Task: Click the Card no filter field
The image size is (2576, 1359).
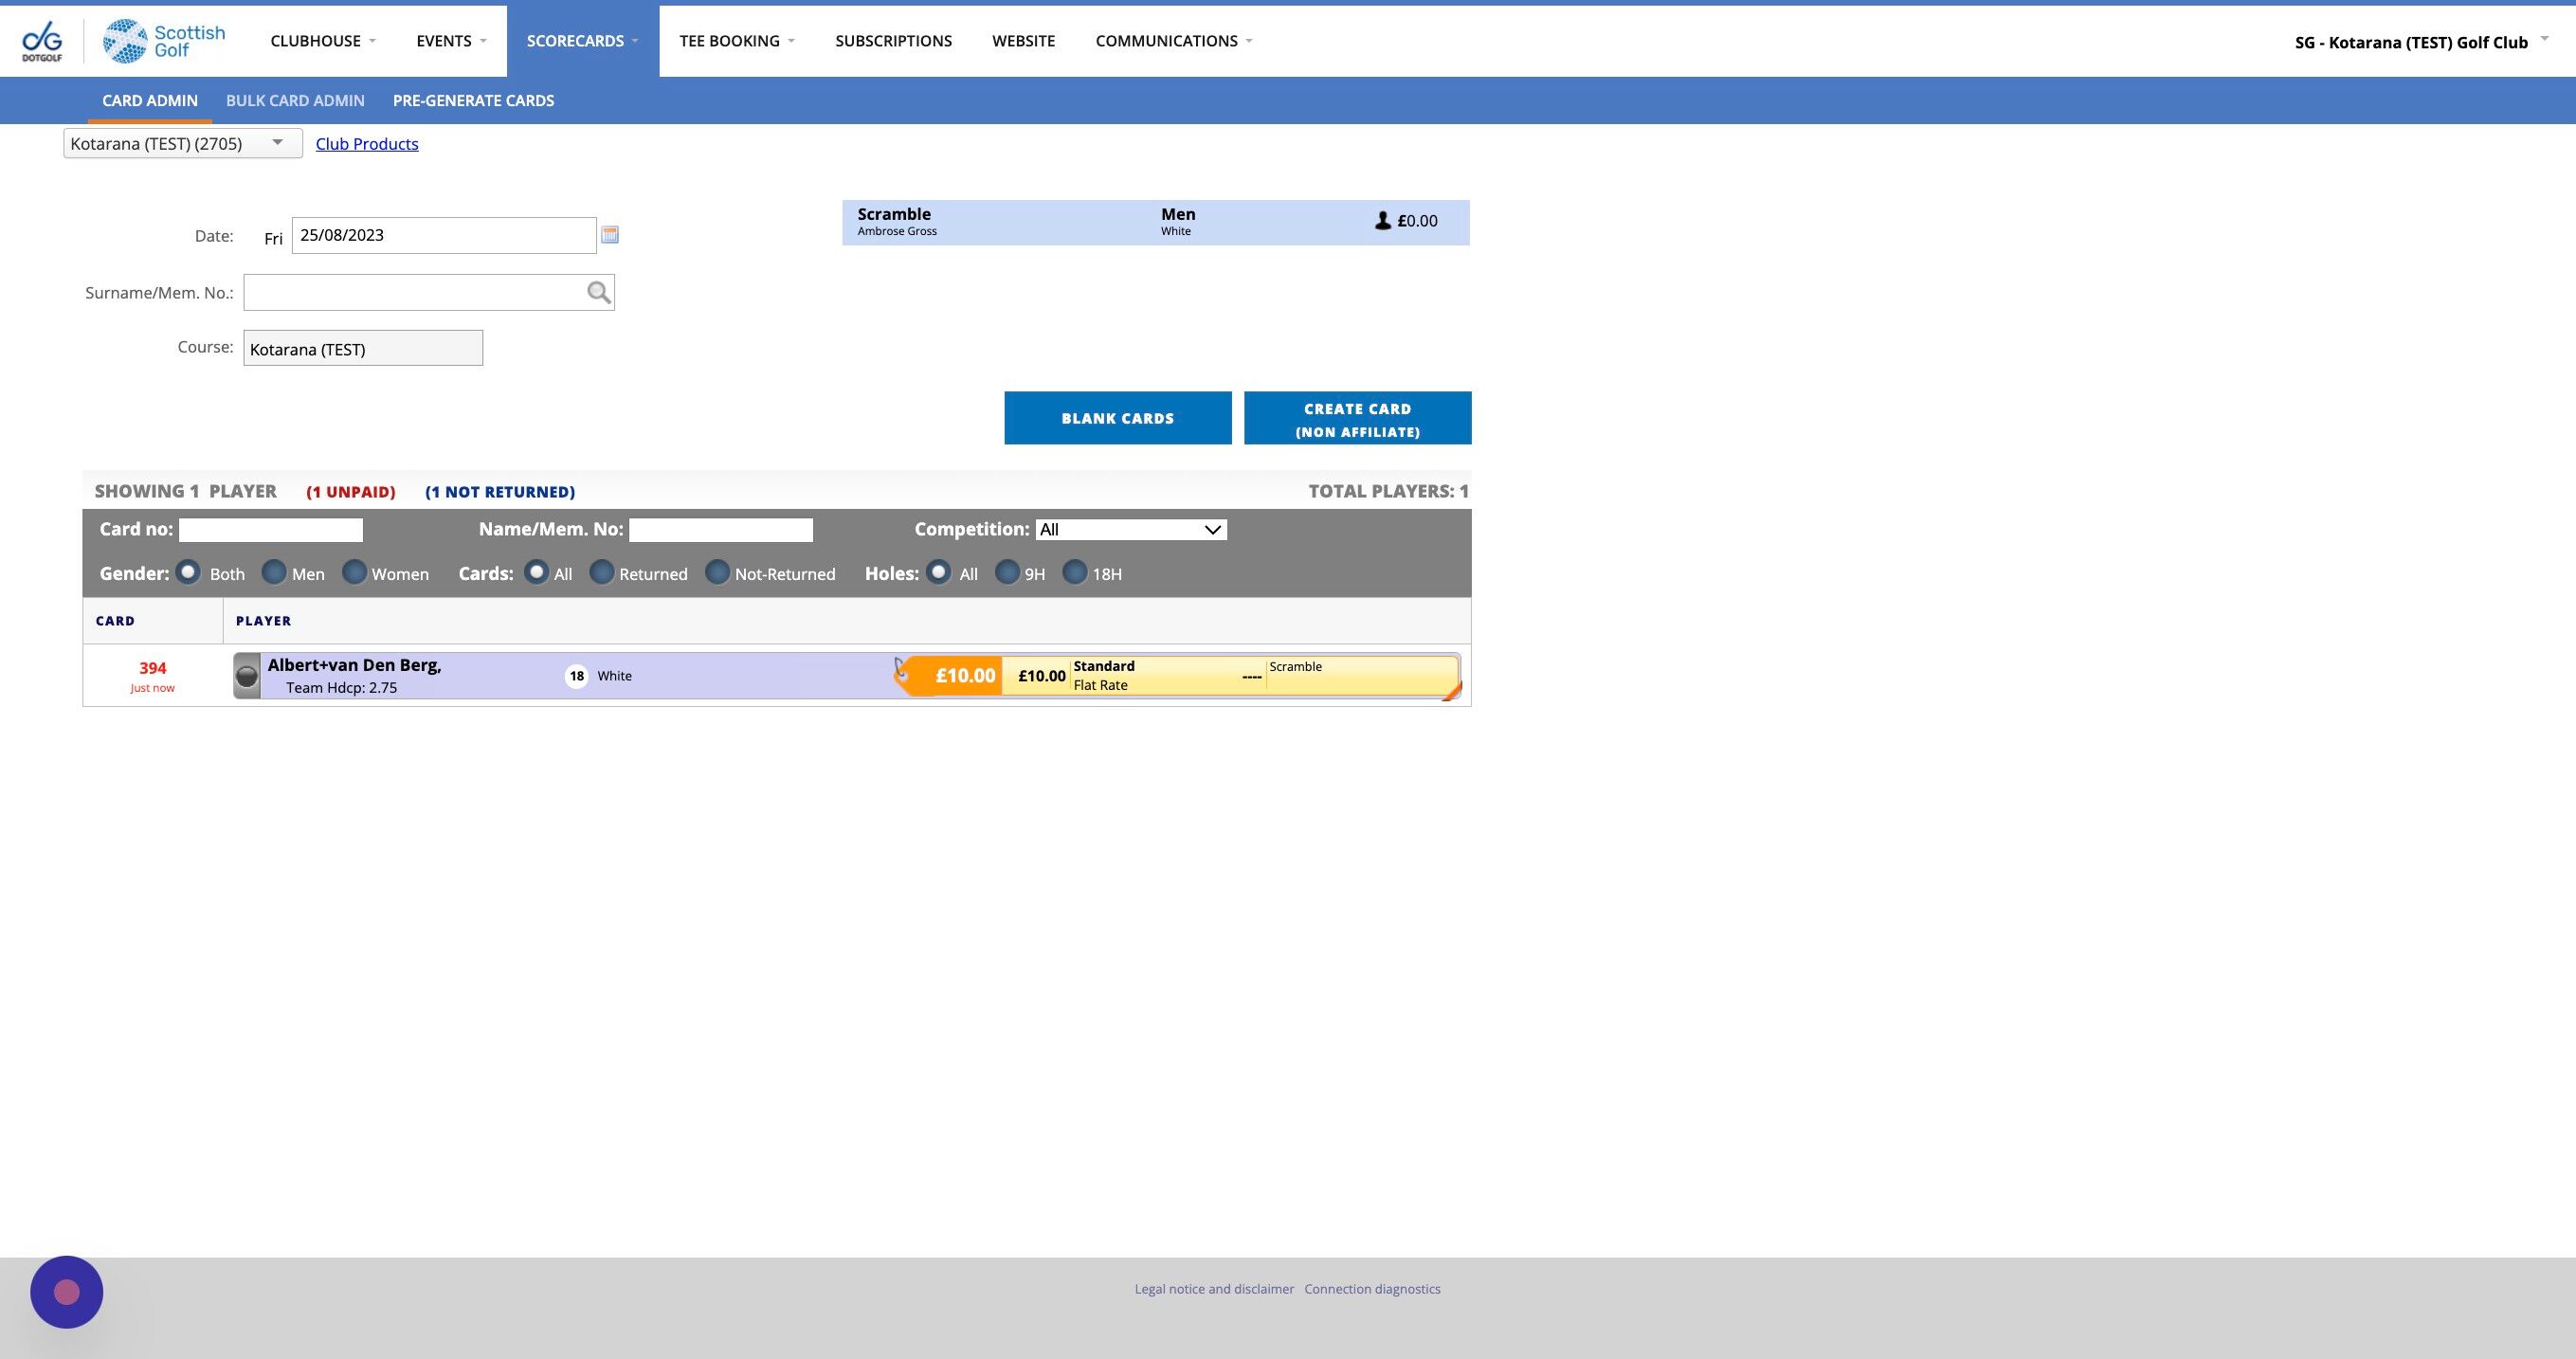Action: pos(270,530)
